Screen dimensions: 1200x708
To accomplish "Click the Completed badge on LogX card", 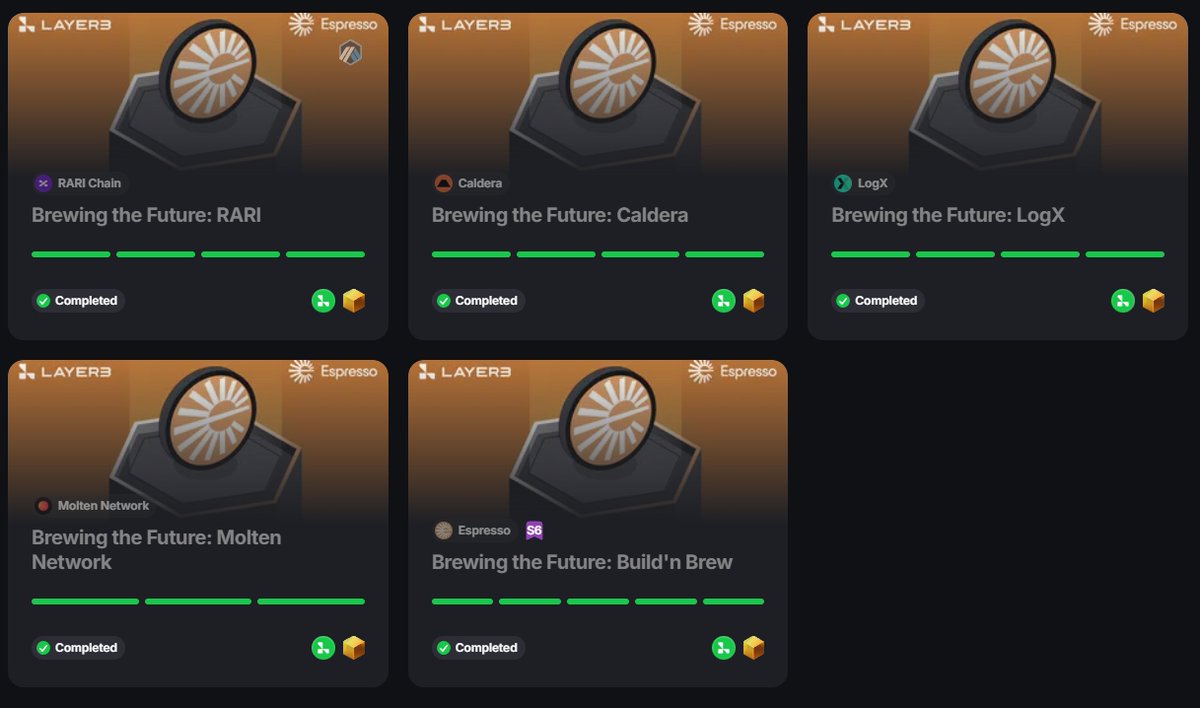I will tap(878, 300).
